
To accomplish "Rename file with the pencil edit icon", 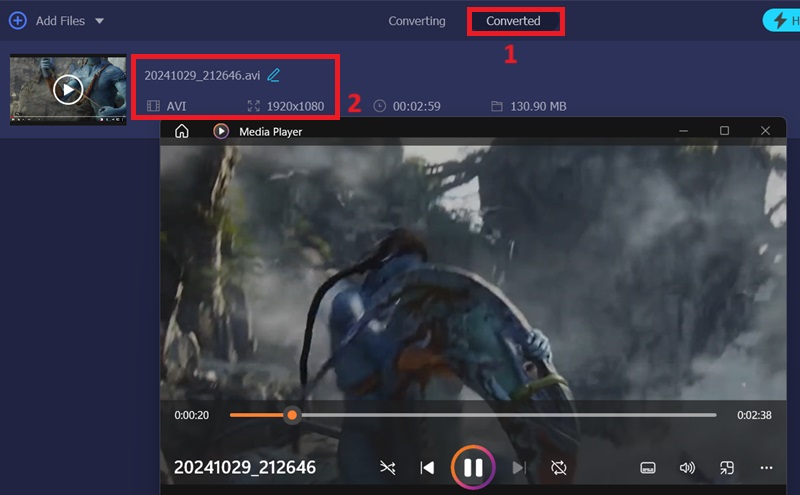I will tap(273, 75).
